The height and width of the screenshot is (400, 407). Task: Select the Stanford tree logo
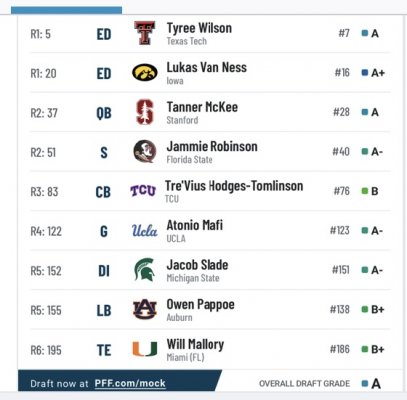tap(145, 112)
